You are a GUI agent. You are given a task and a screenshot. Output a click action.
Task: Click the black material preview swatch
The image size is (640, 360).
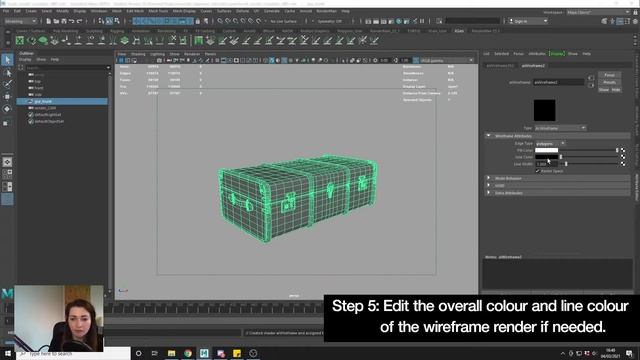click(x=544, y=110)
